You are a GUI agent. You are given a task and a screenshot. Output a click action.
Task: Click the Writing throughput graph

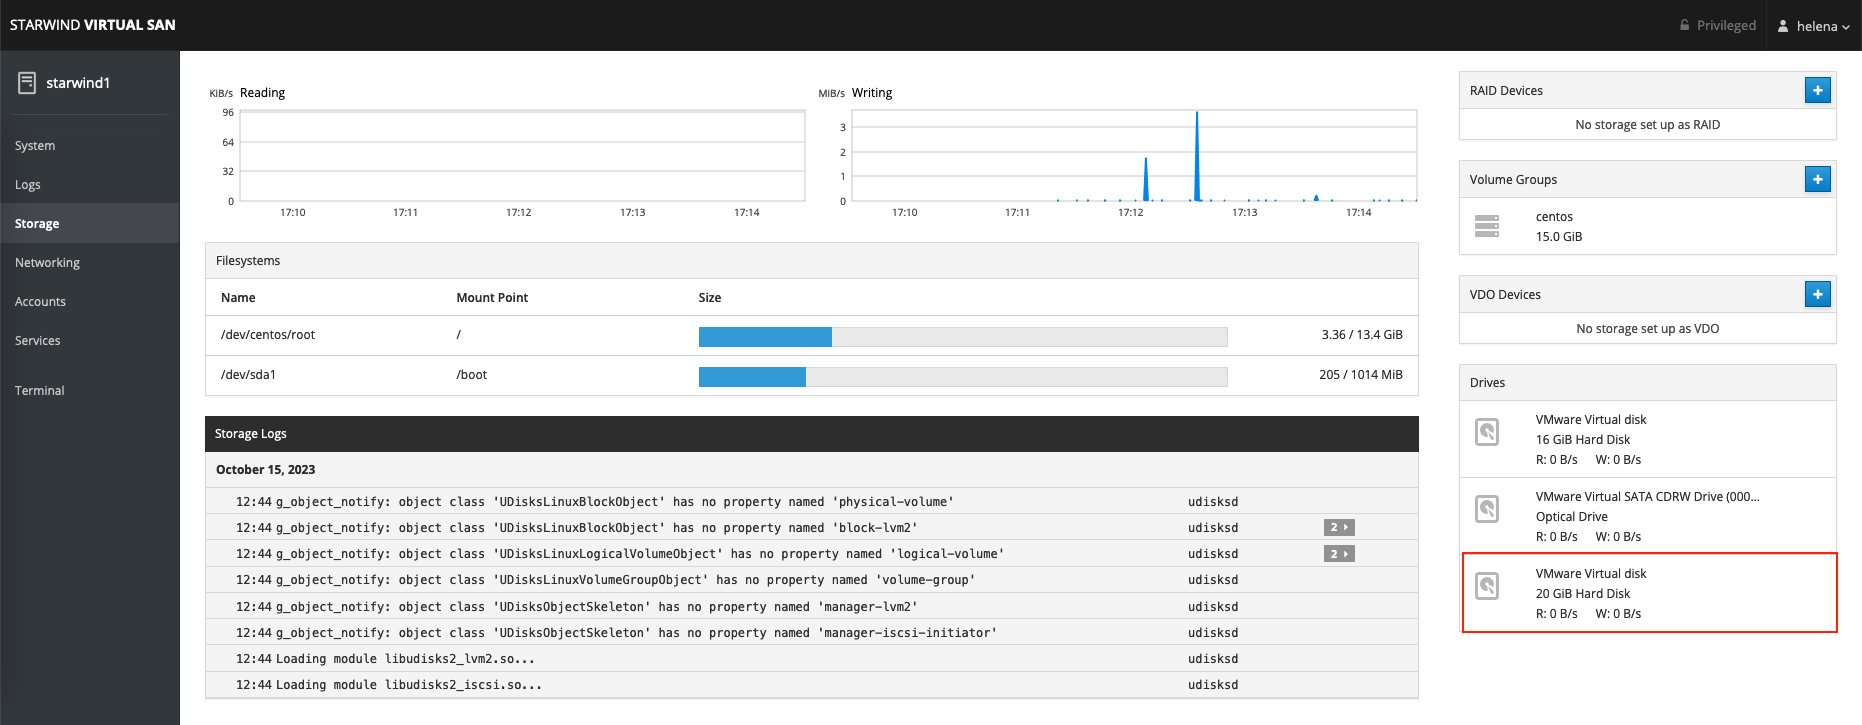1133,156
